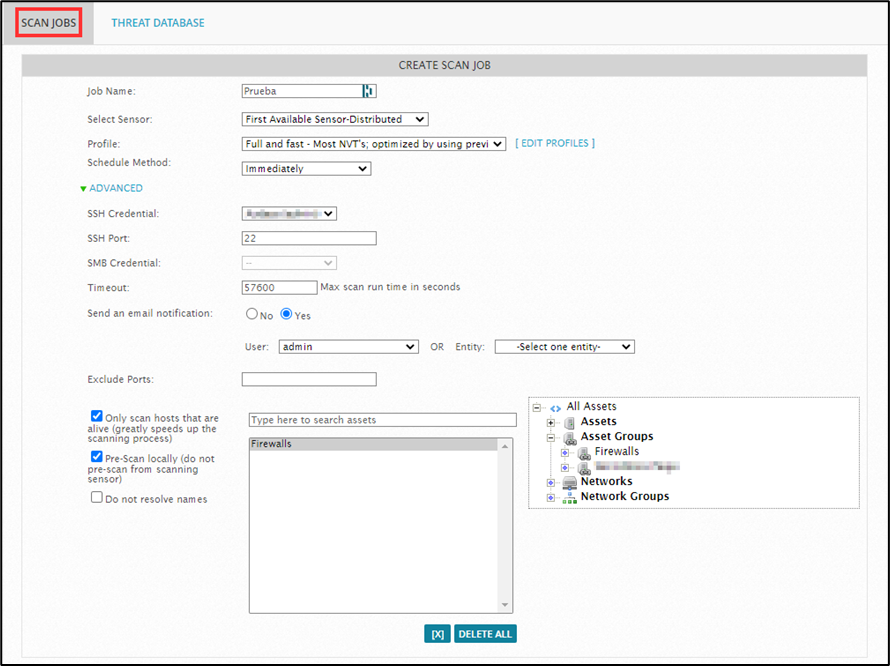Uncheck Only scan hosts that are alive

pos(97,416)
